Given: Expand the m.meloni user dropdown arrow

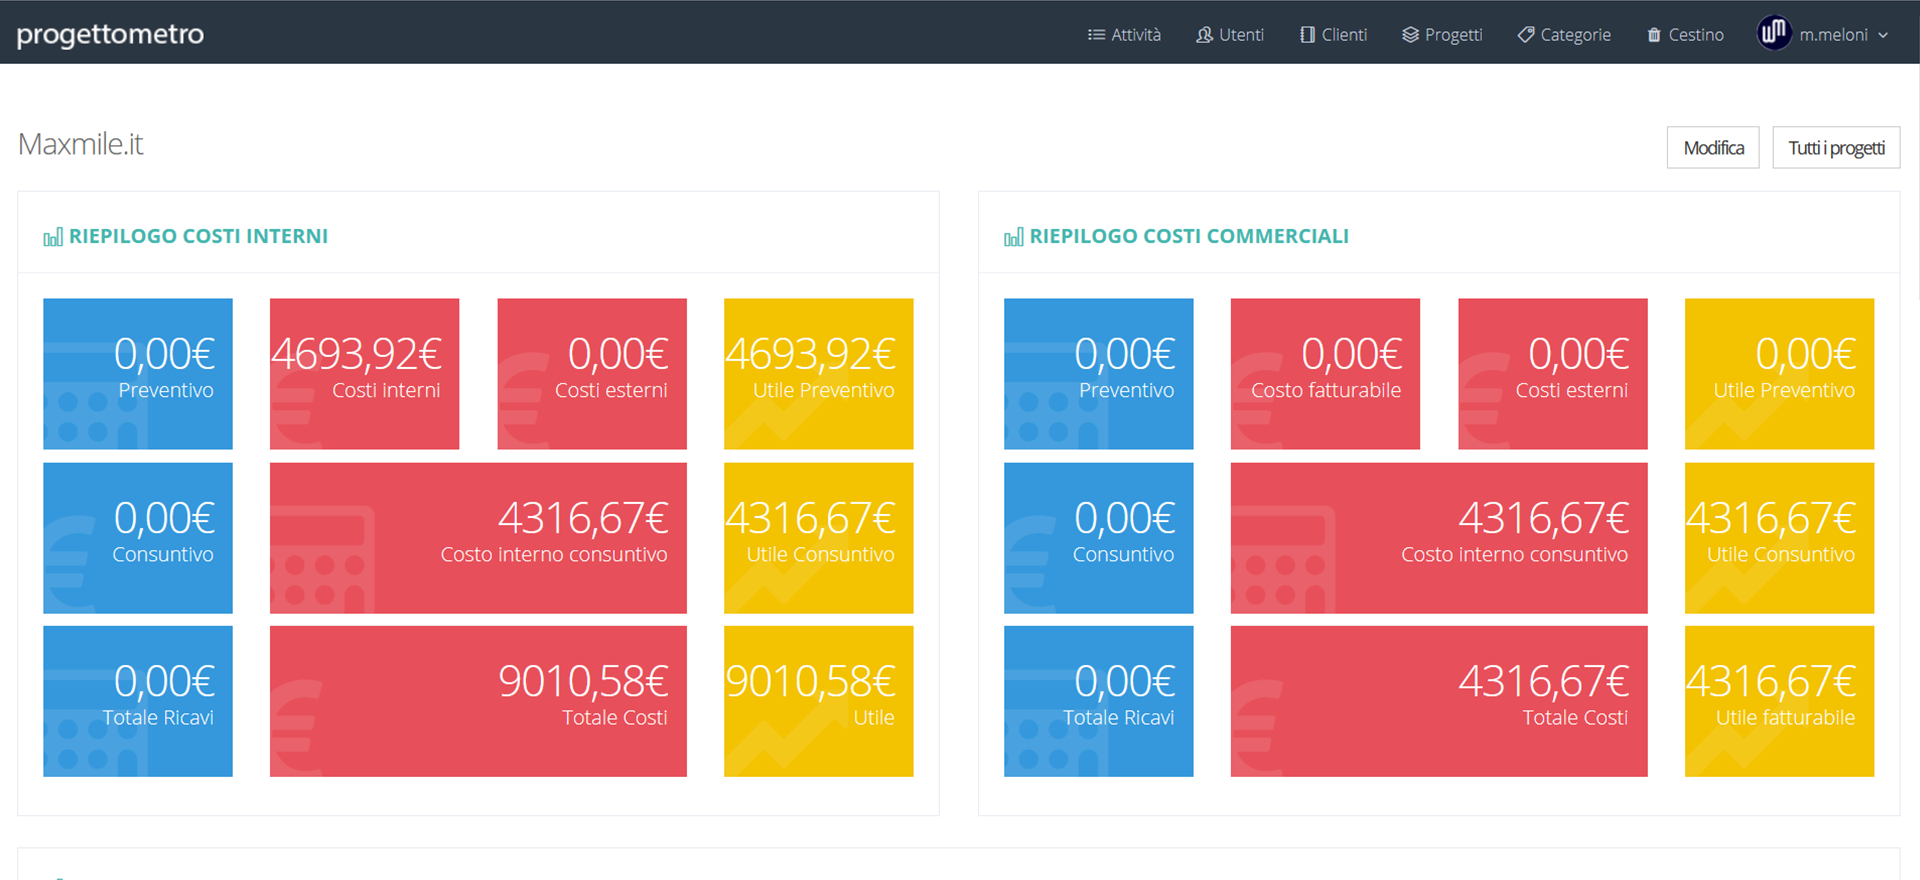Looking at the screenshot, I should pos(1883,35).
